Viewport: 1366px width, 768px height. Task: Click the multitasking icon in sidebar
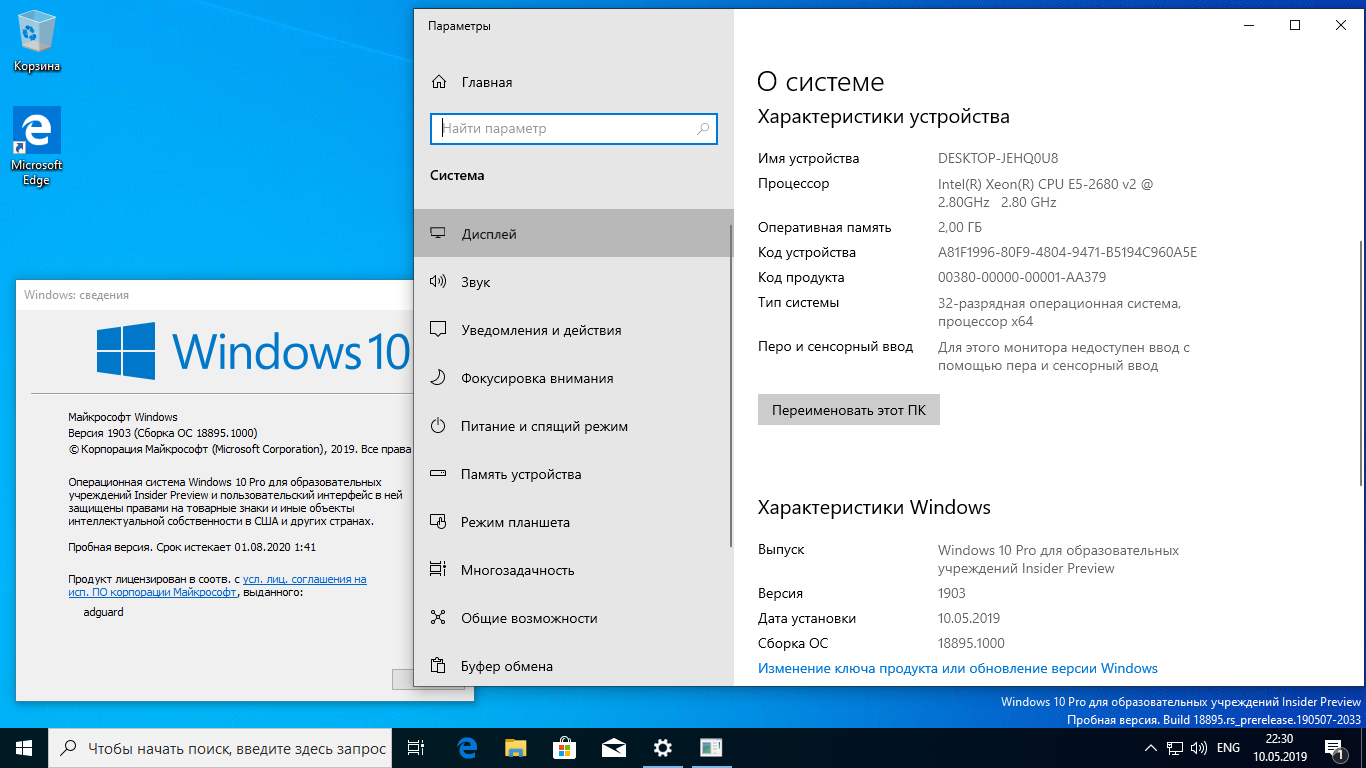pyautogui.click(x=438, y=570)
